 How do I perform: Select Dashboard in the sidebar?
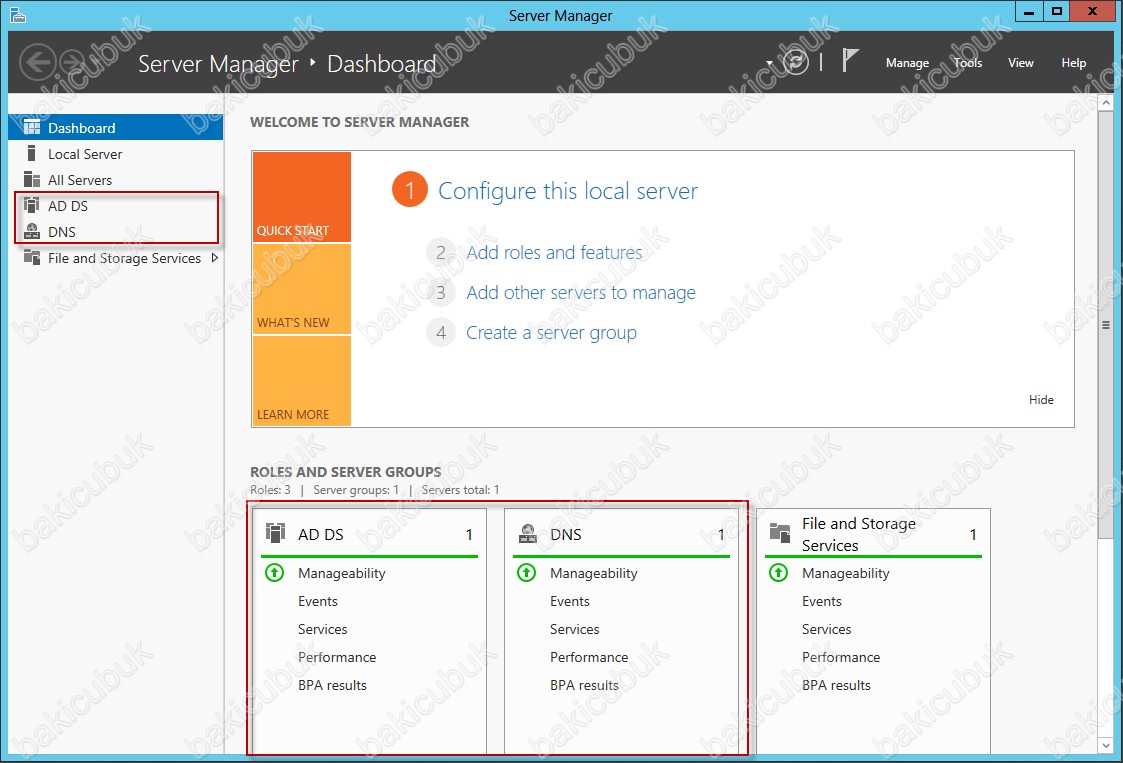click(116, 128)
